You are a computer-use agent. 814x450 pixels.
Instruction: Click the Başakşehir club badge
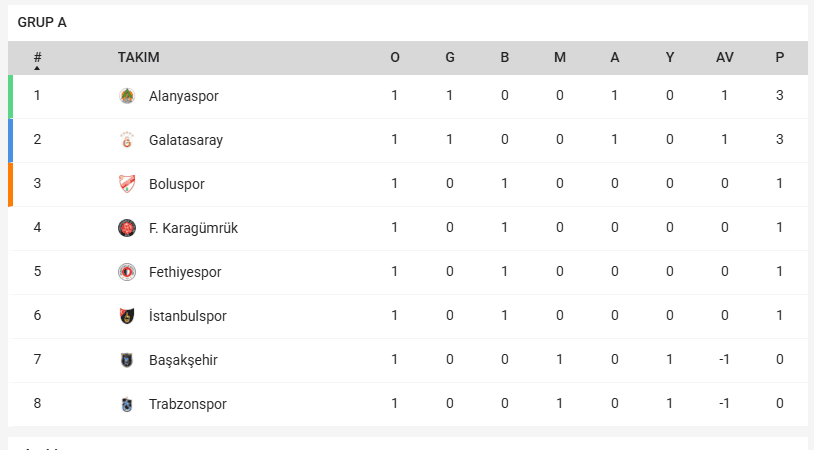pyautogui.click(x=127, y=360)
